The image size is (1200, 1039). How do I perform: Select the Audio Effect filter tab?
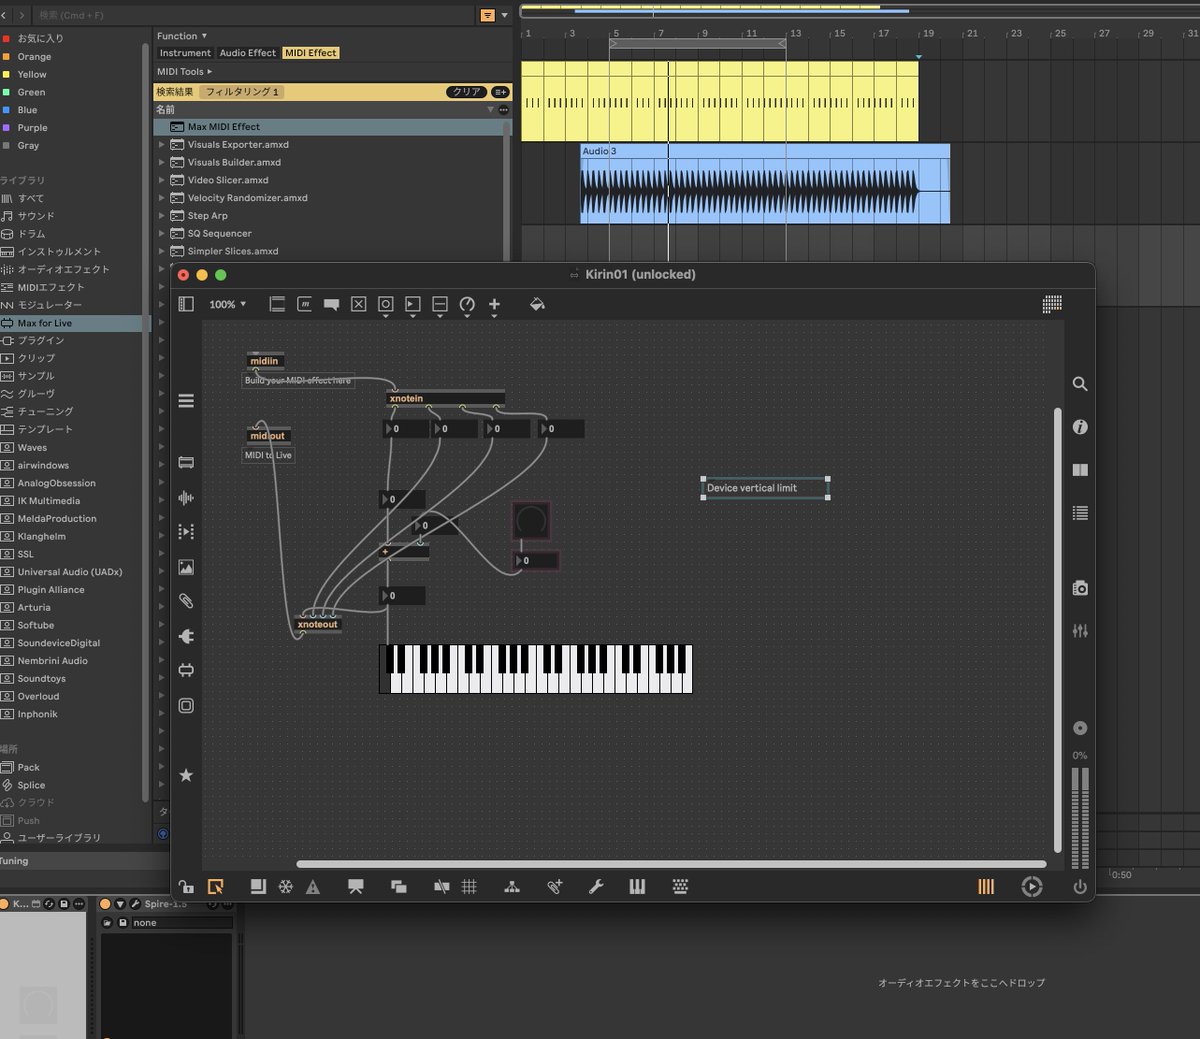click(x=248, y=53)
